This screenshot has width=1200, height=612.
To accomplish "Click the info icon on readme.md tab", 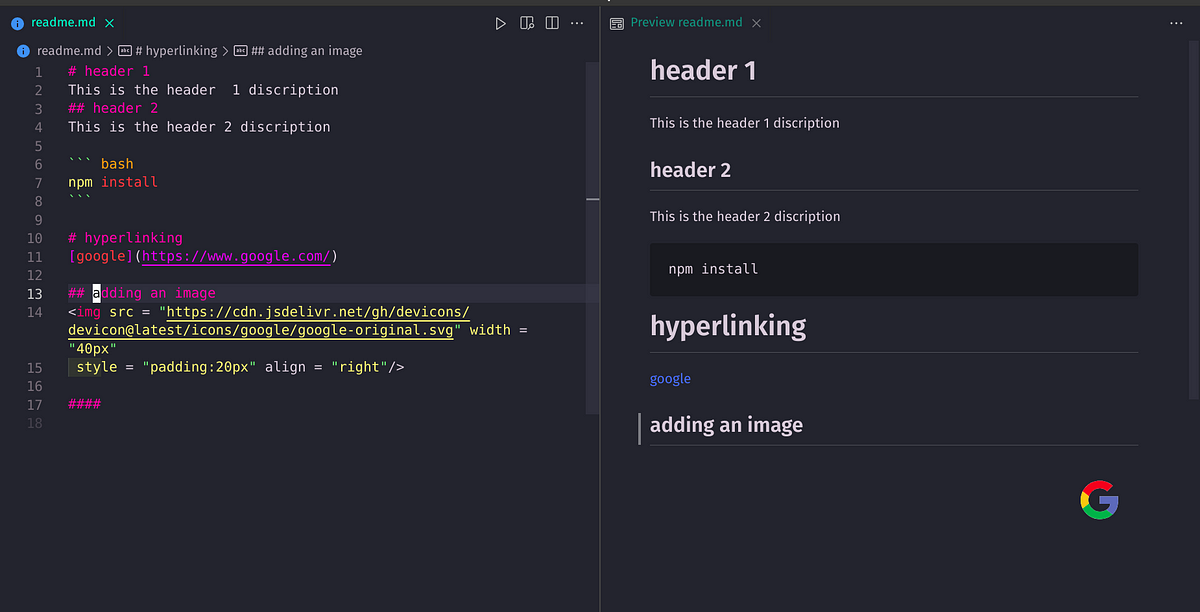I will click(x=18, y=23).
